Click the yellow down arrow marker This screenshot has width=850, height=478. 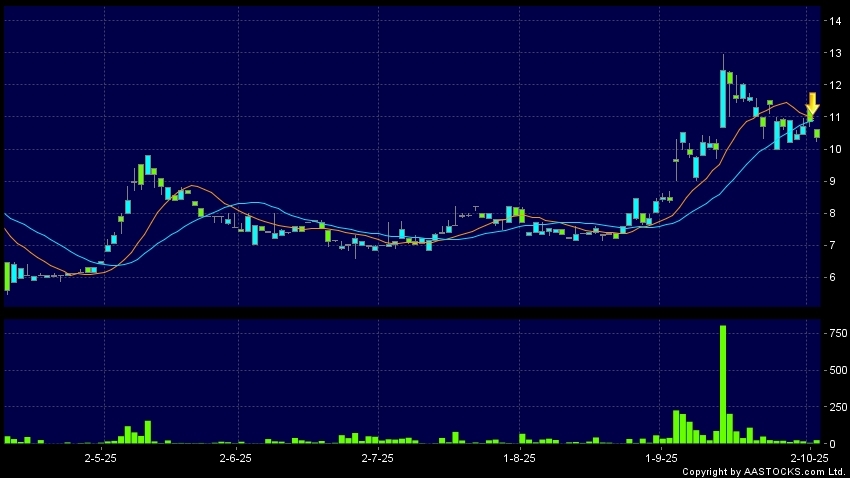point(812,101)
